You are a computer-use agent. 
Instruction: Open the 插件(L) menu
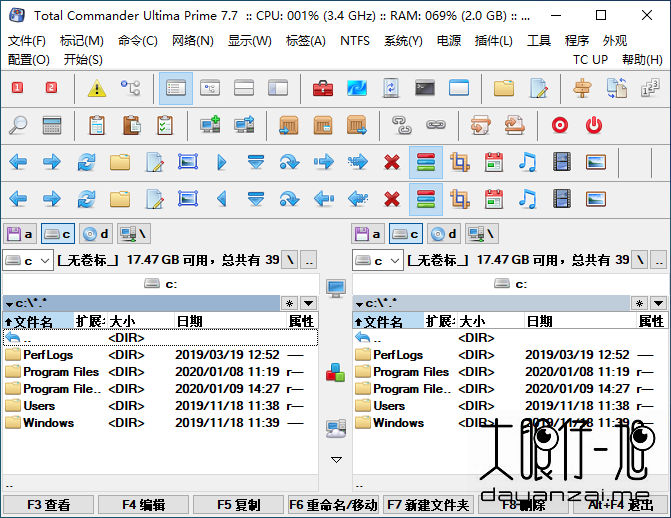click(x=493, y=41)
